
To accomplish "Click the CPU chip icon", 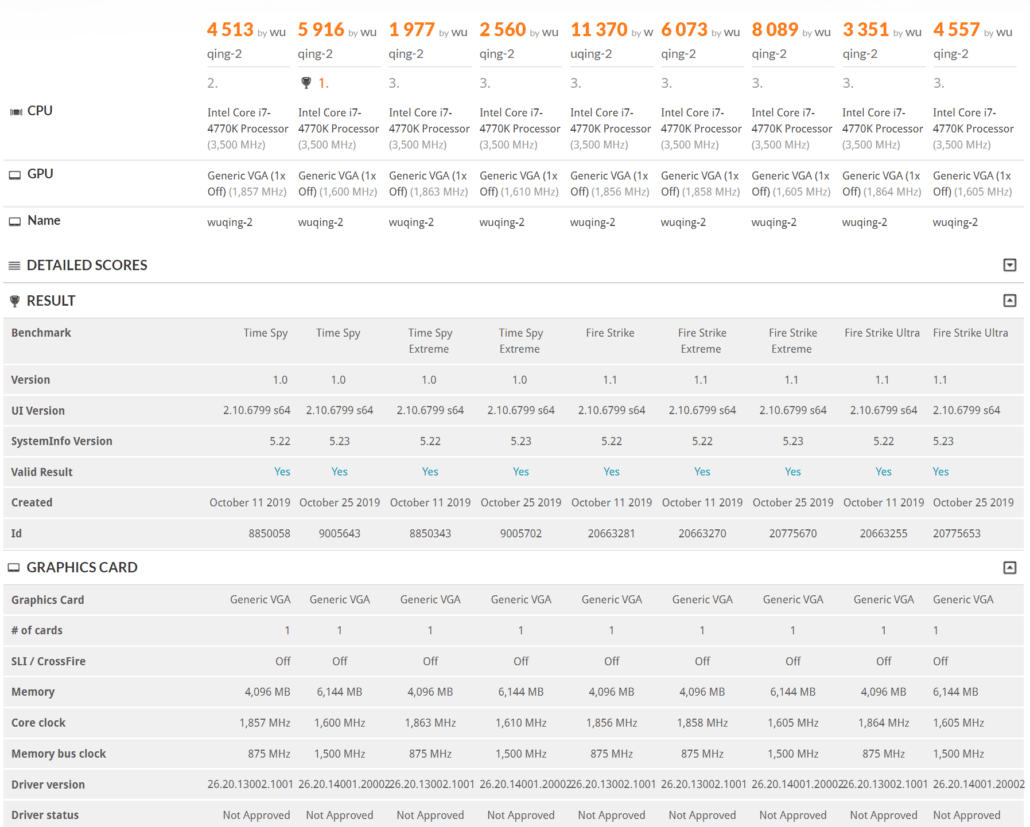I will pos(15,111).
